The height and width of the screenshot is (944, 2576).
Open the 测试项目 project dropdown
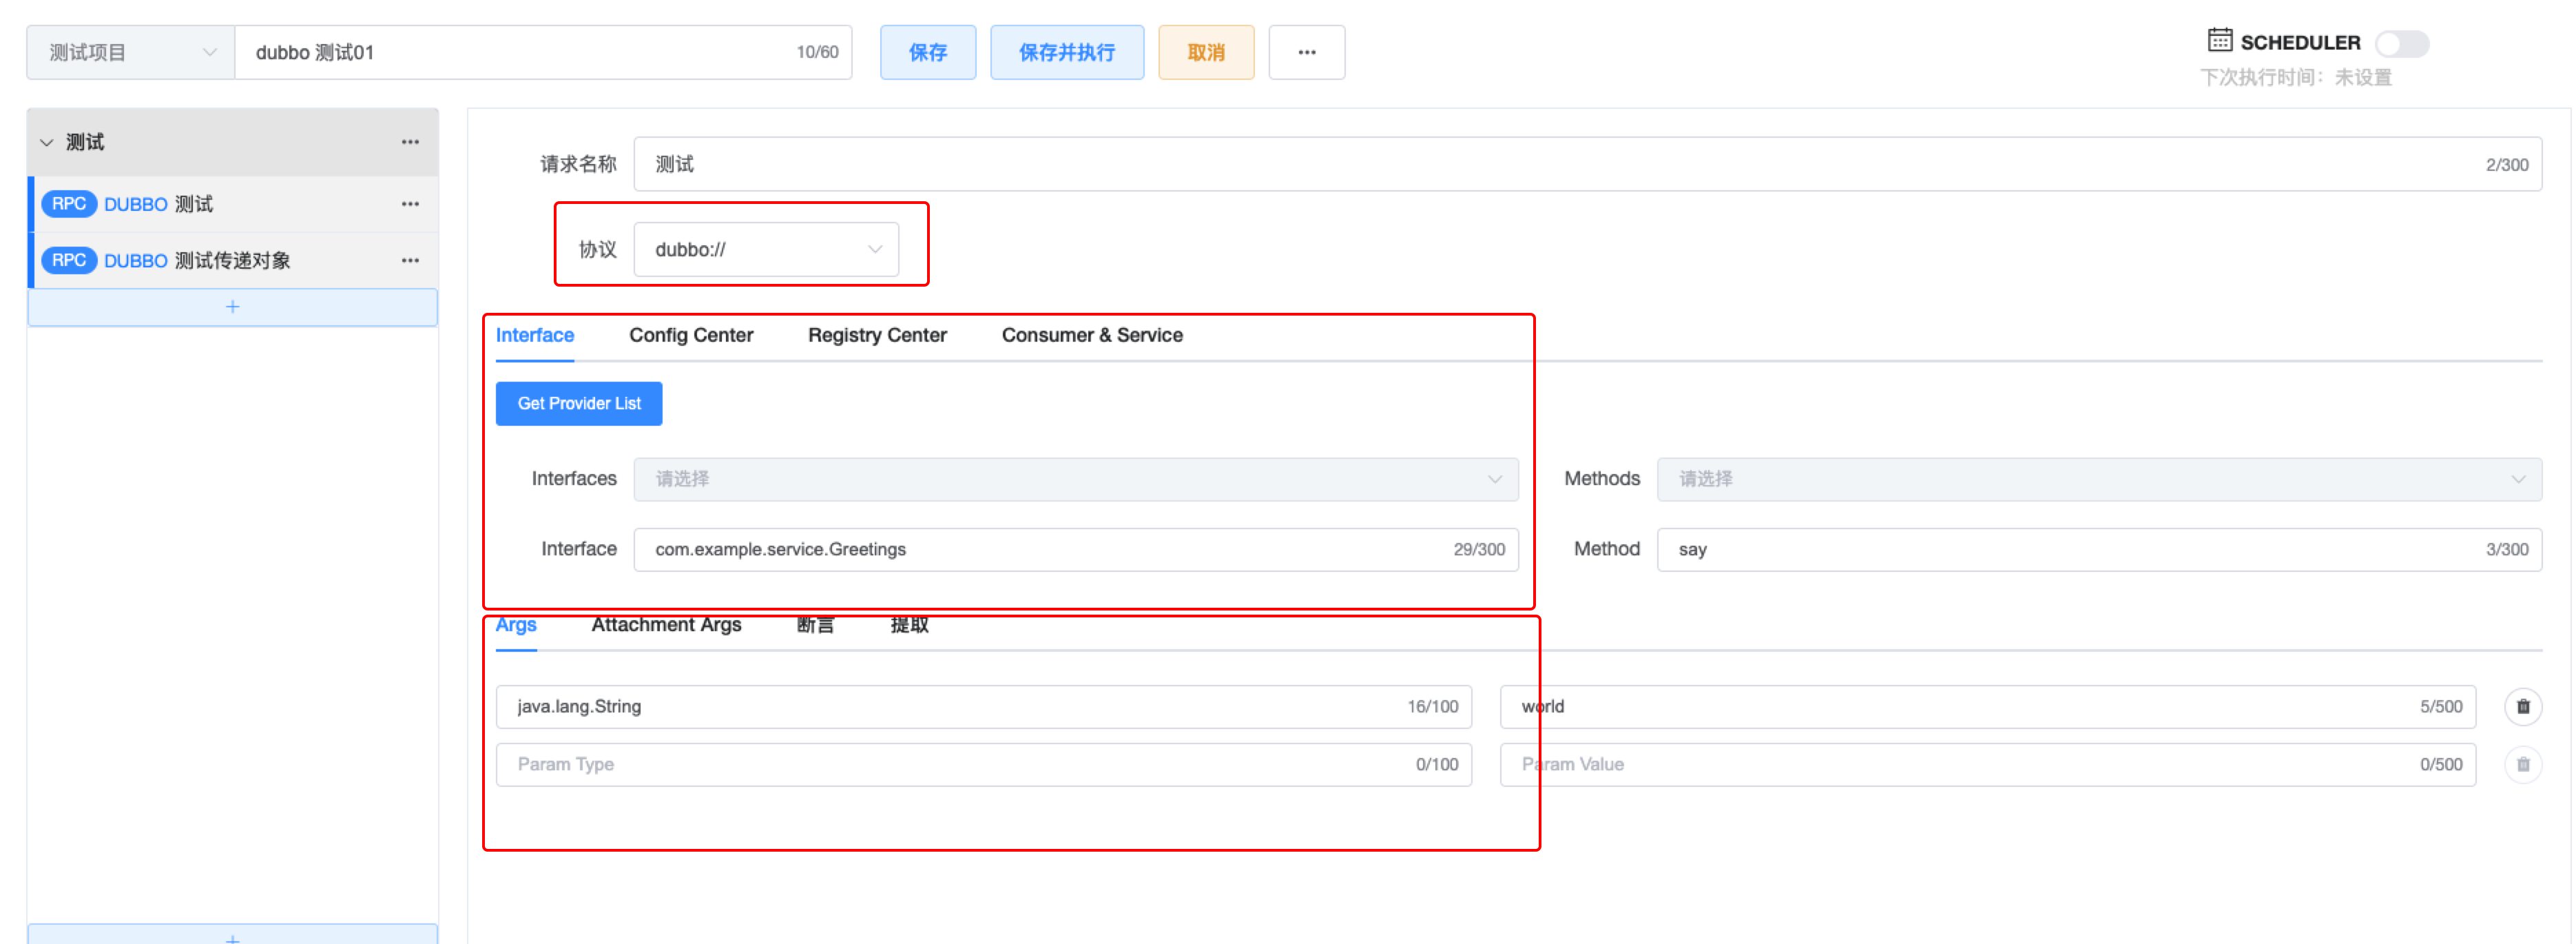click(x=131, y=52)
